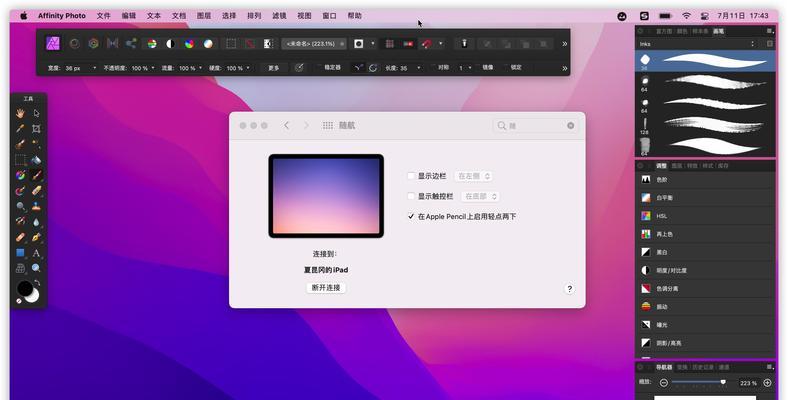Select the Mesh Warp tool
This screenshot has height=400, width=788.
tap(20, 268)
